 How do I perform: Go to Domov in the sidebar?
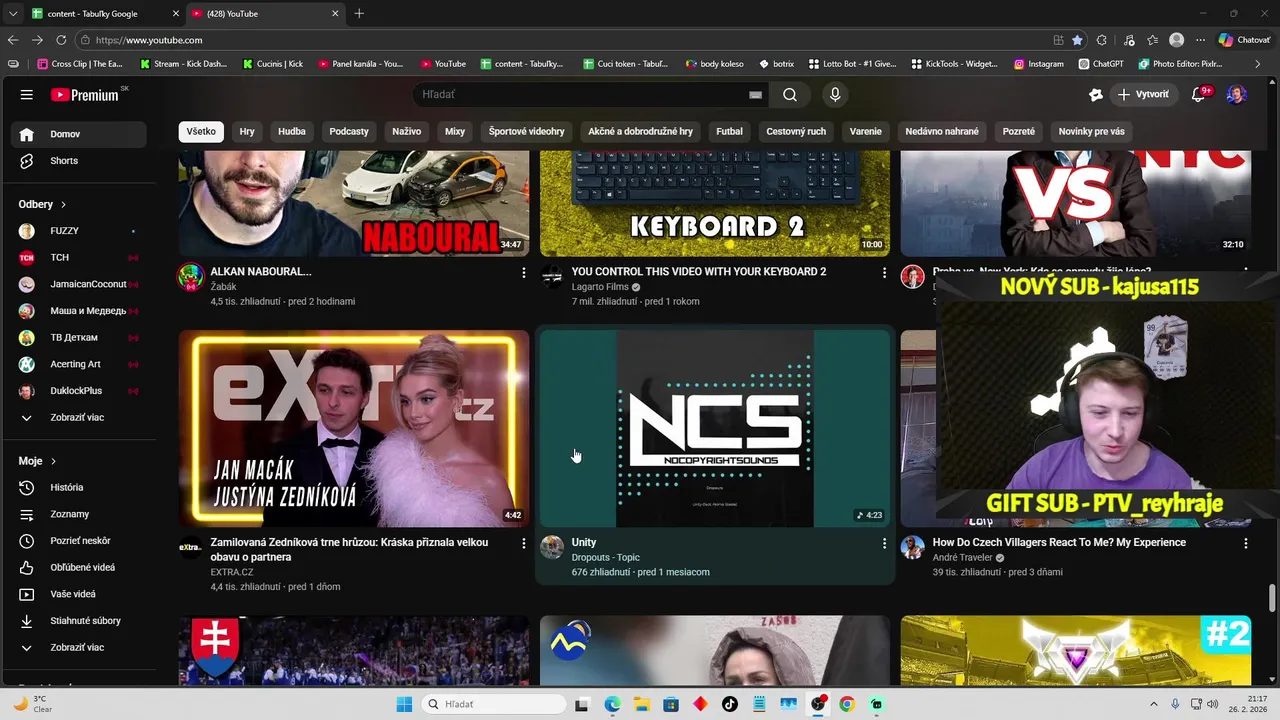pos(80,134)
